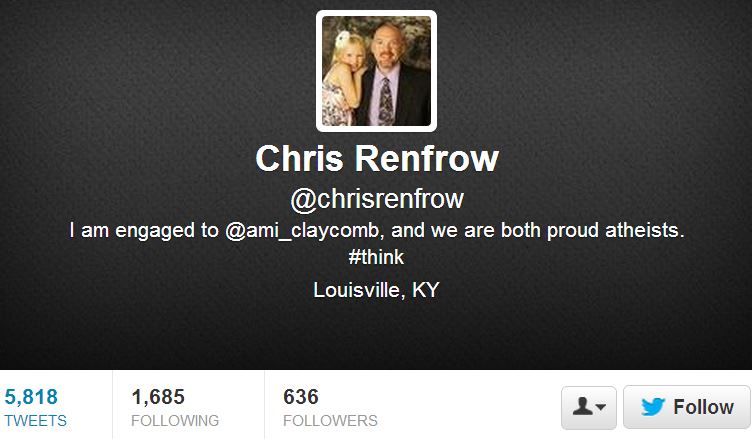The image size is (752, 439).
Task: Click the @chrisrenfrow handle
Action: (x=377, y=199)
